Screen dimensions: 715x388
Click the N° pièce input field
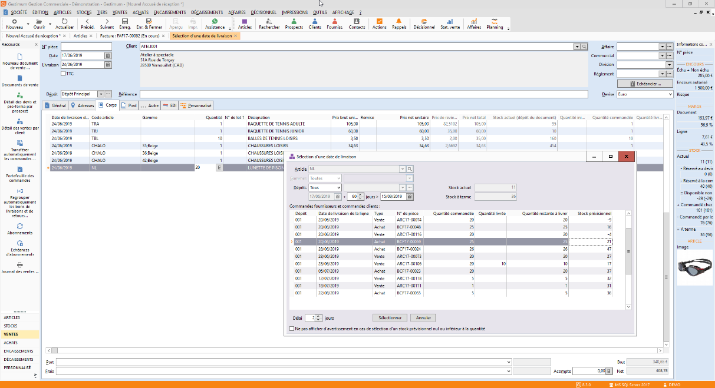point(86,47)
